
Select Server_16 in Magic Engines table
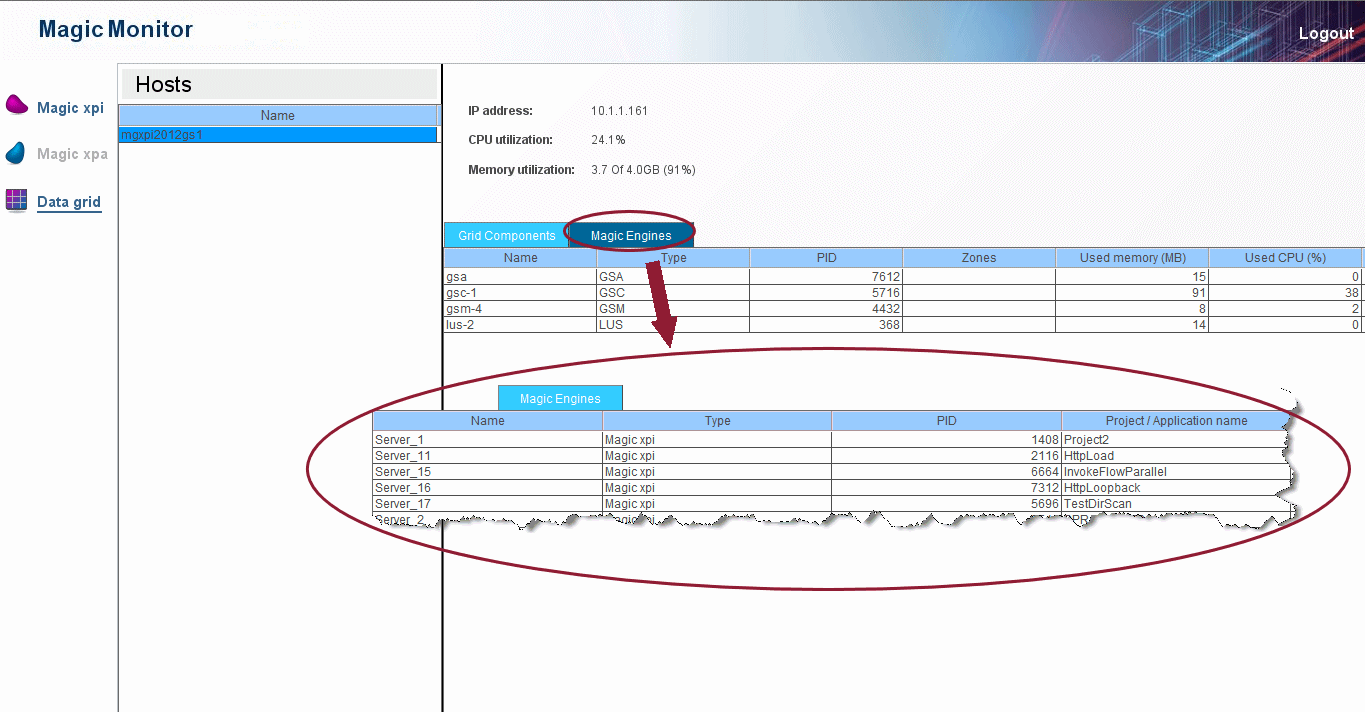point(487,487)
